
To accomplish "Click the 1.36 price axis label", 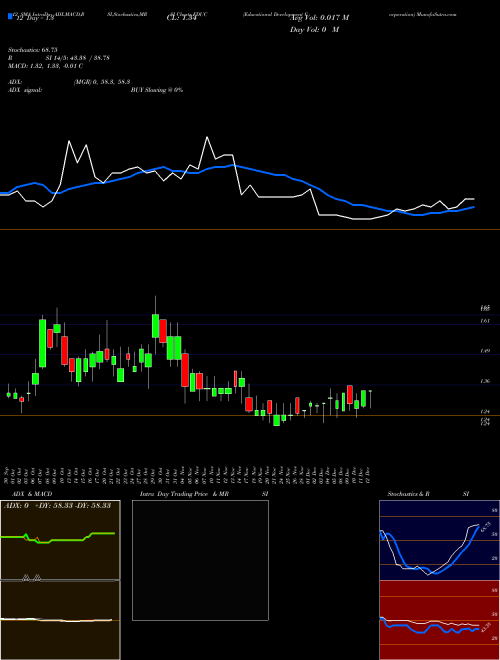I will [485, 381].
